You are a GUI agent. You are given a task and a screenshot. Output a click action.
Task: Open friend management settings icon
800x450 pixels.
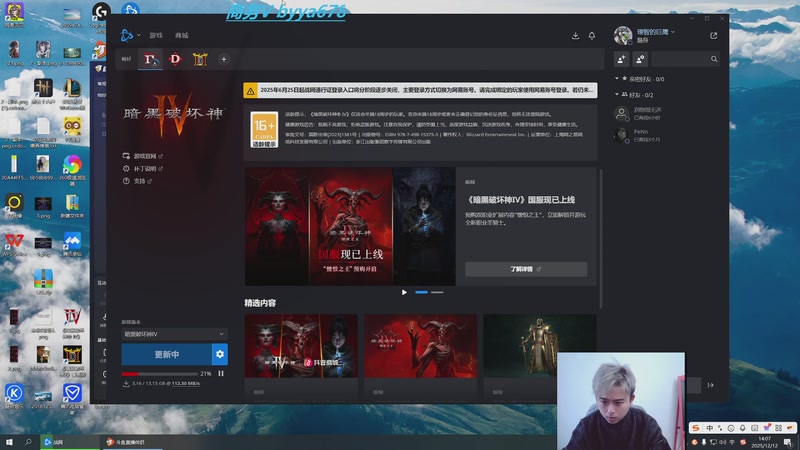[640, 59]
